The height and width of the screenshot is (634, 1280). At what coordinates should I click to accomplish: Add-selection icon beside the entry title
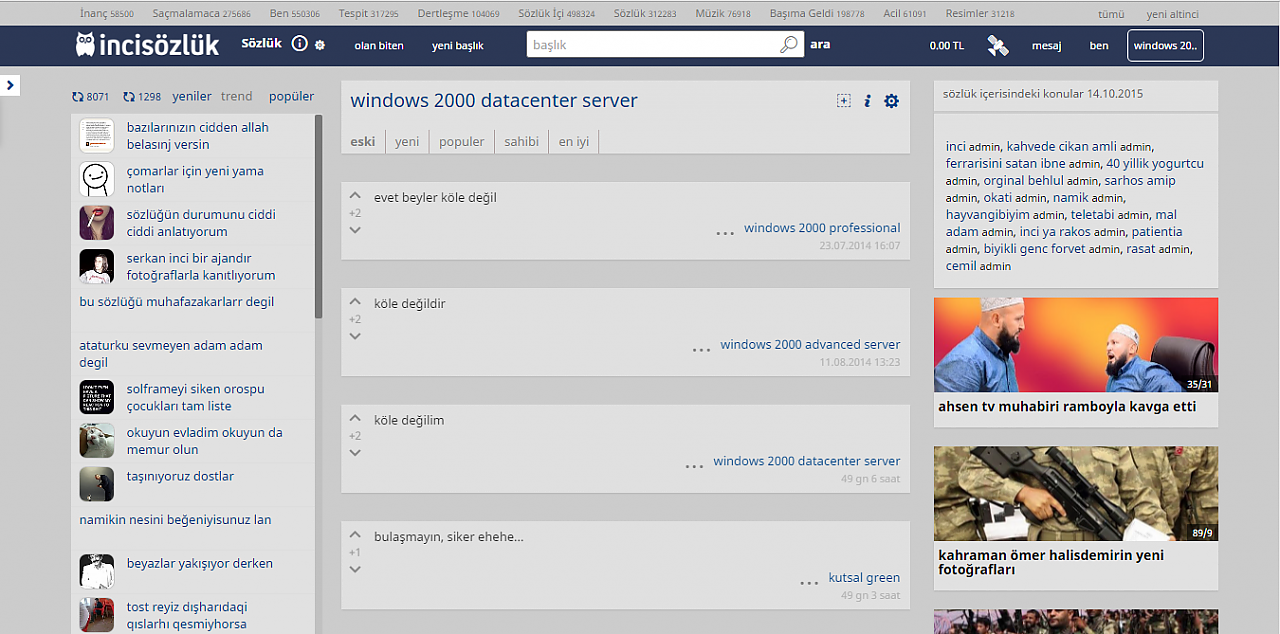[844, 101]
